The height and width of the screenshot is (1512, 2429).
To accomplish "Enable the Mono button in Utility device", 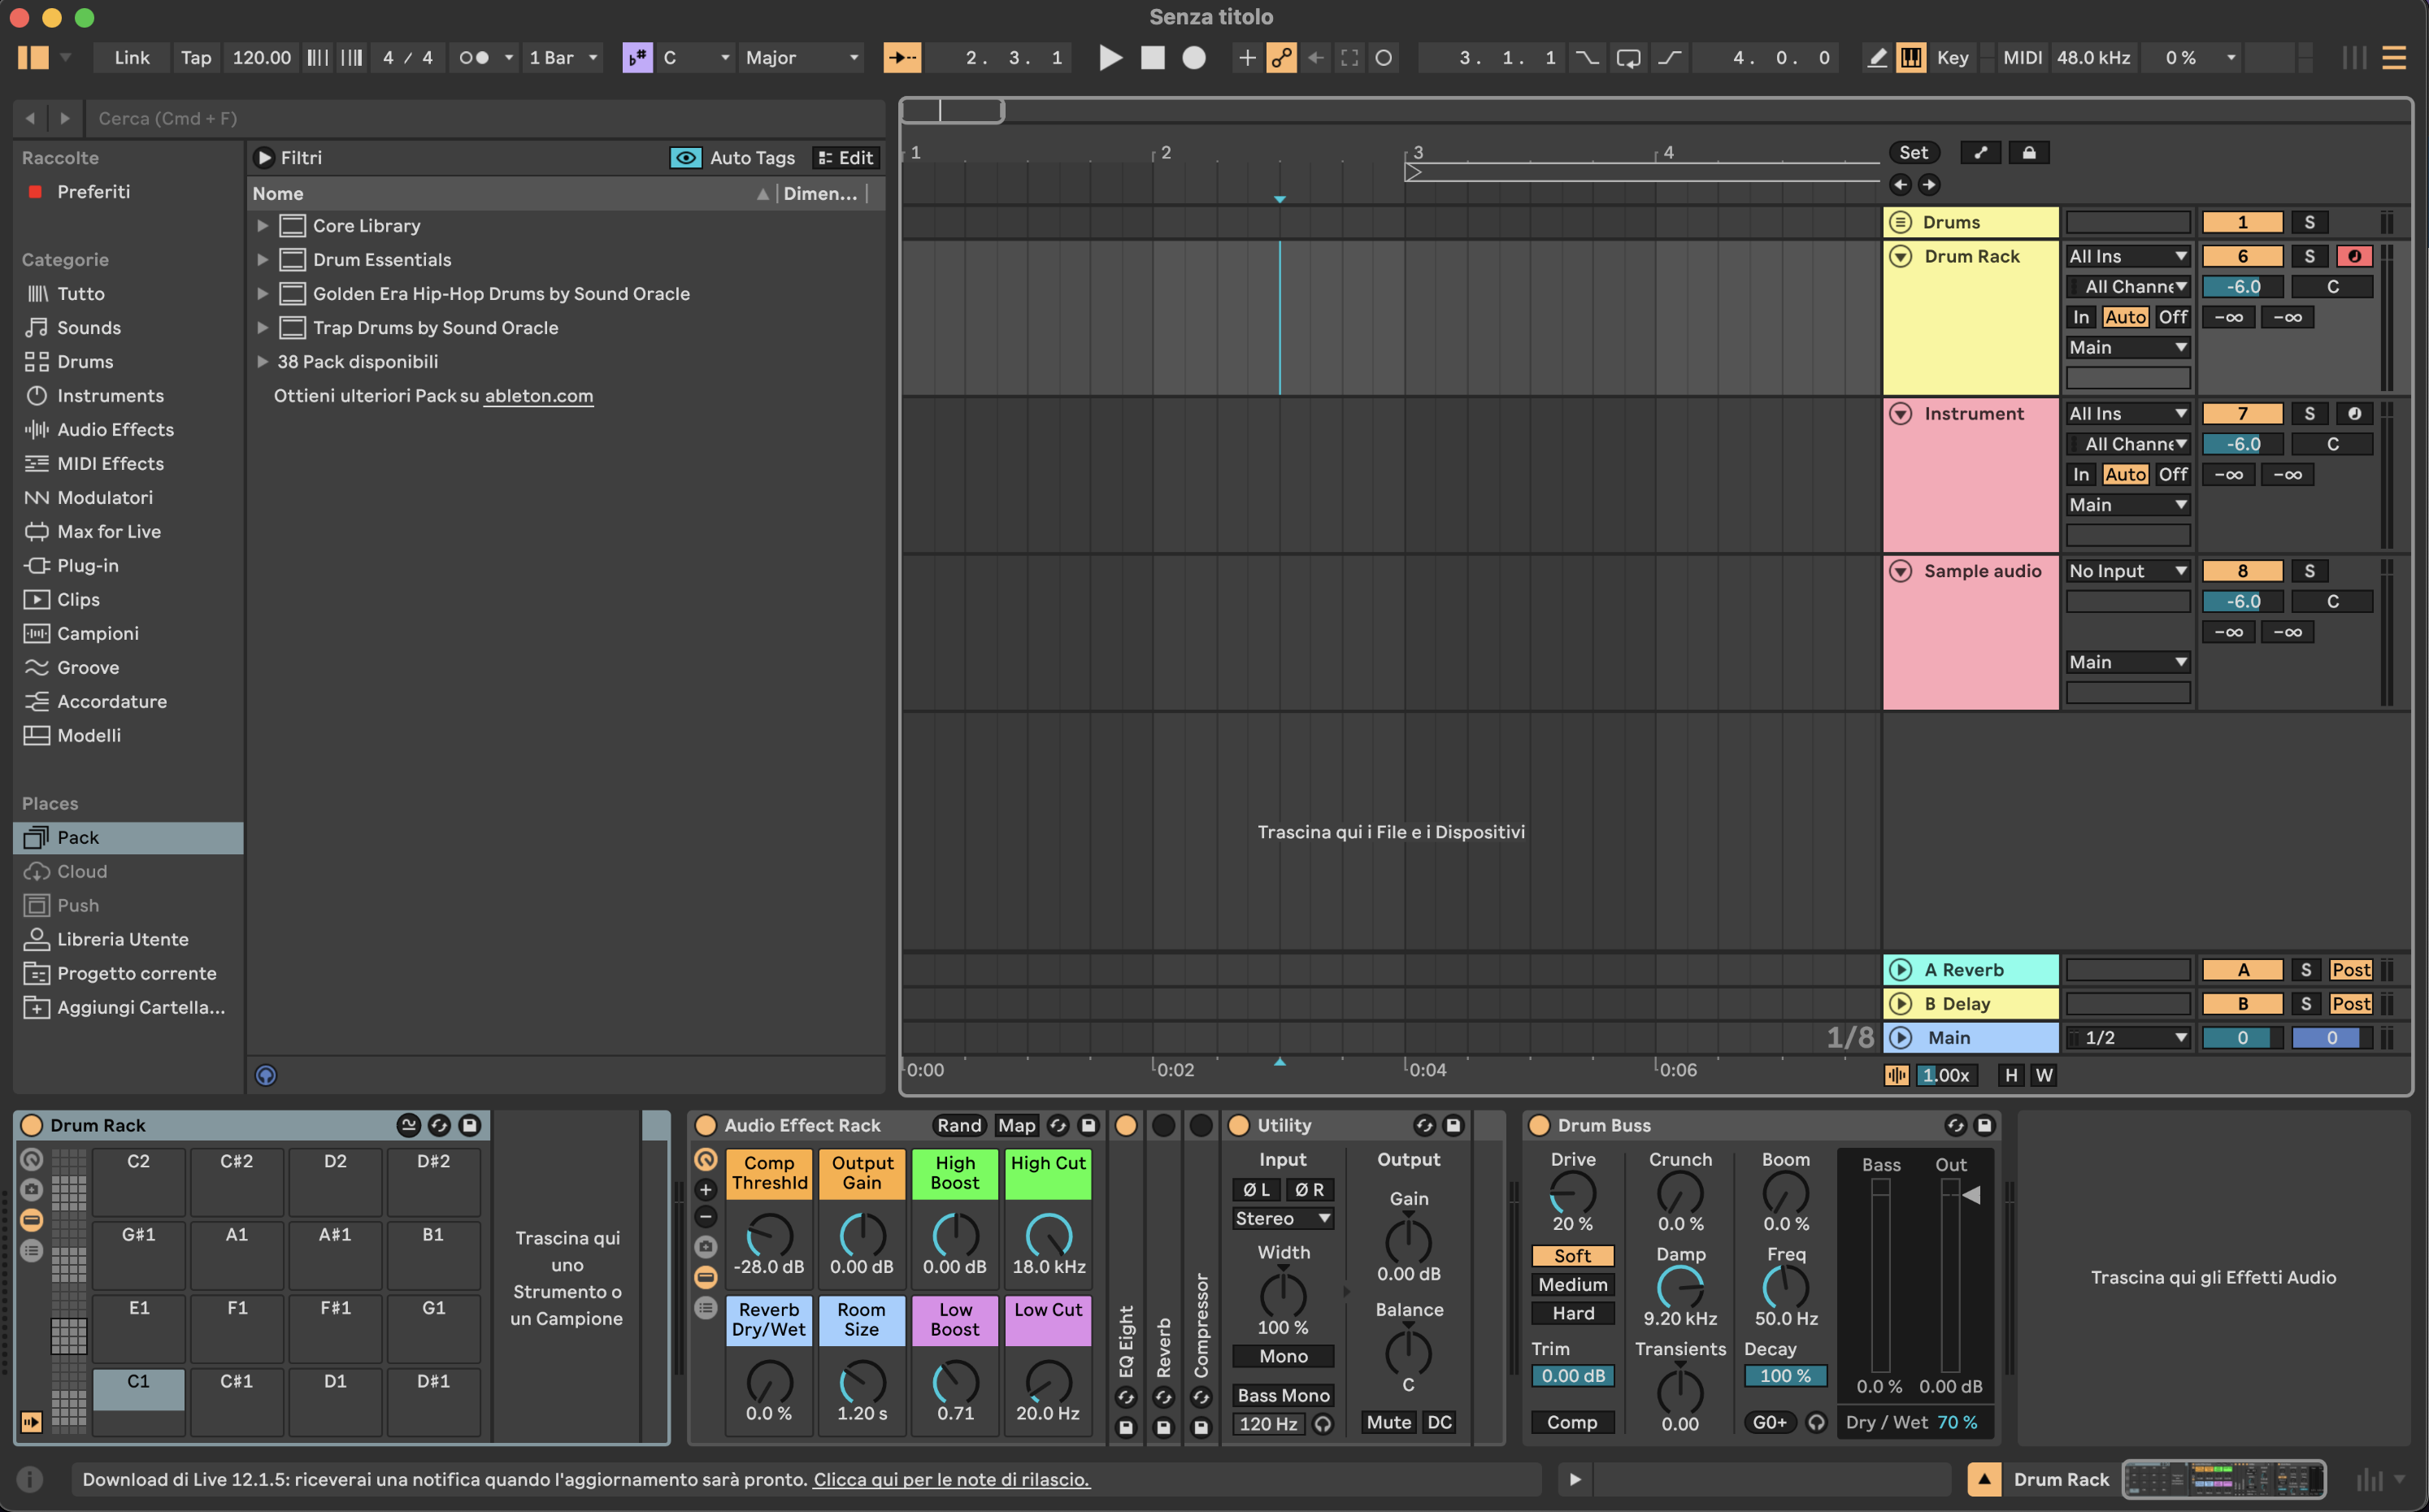I will [x=1284, y=1358].
